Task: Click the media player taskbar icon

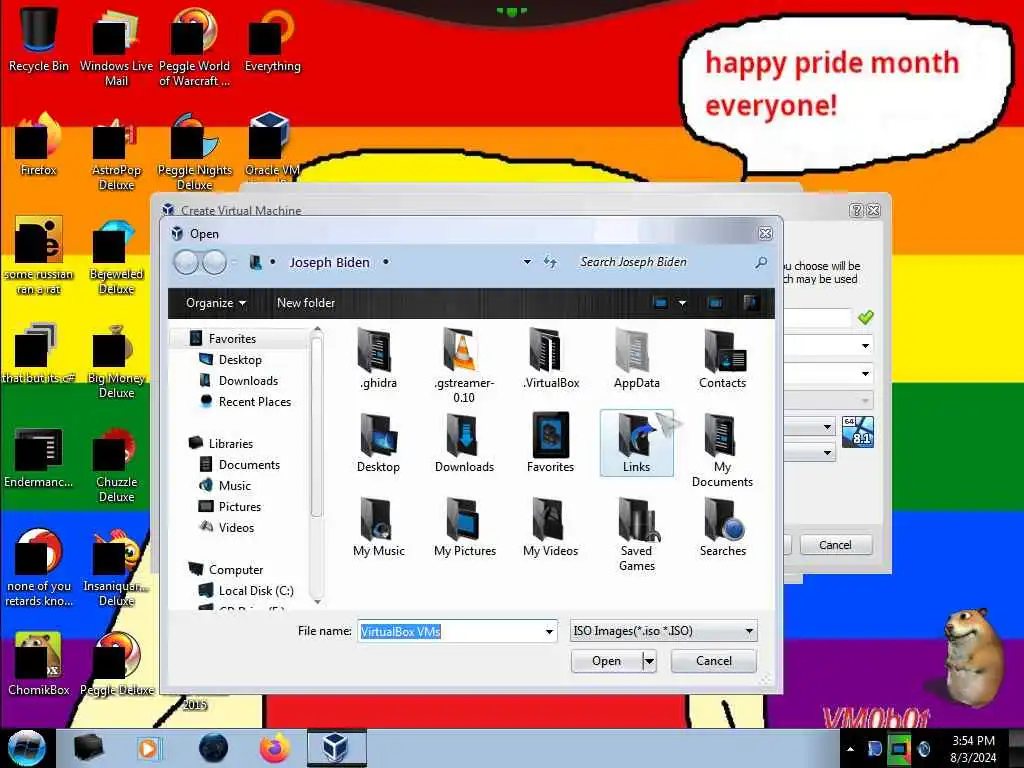Action: (x=148, y=748)
